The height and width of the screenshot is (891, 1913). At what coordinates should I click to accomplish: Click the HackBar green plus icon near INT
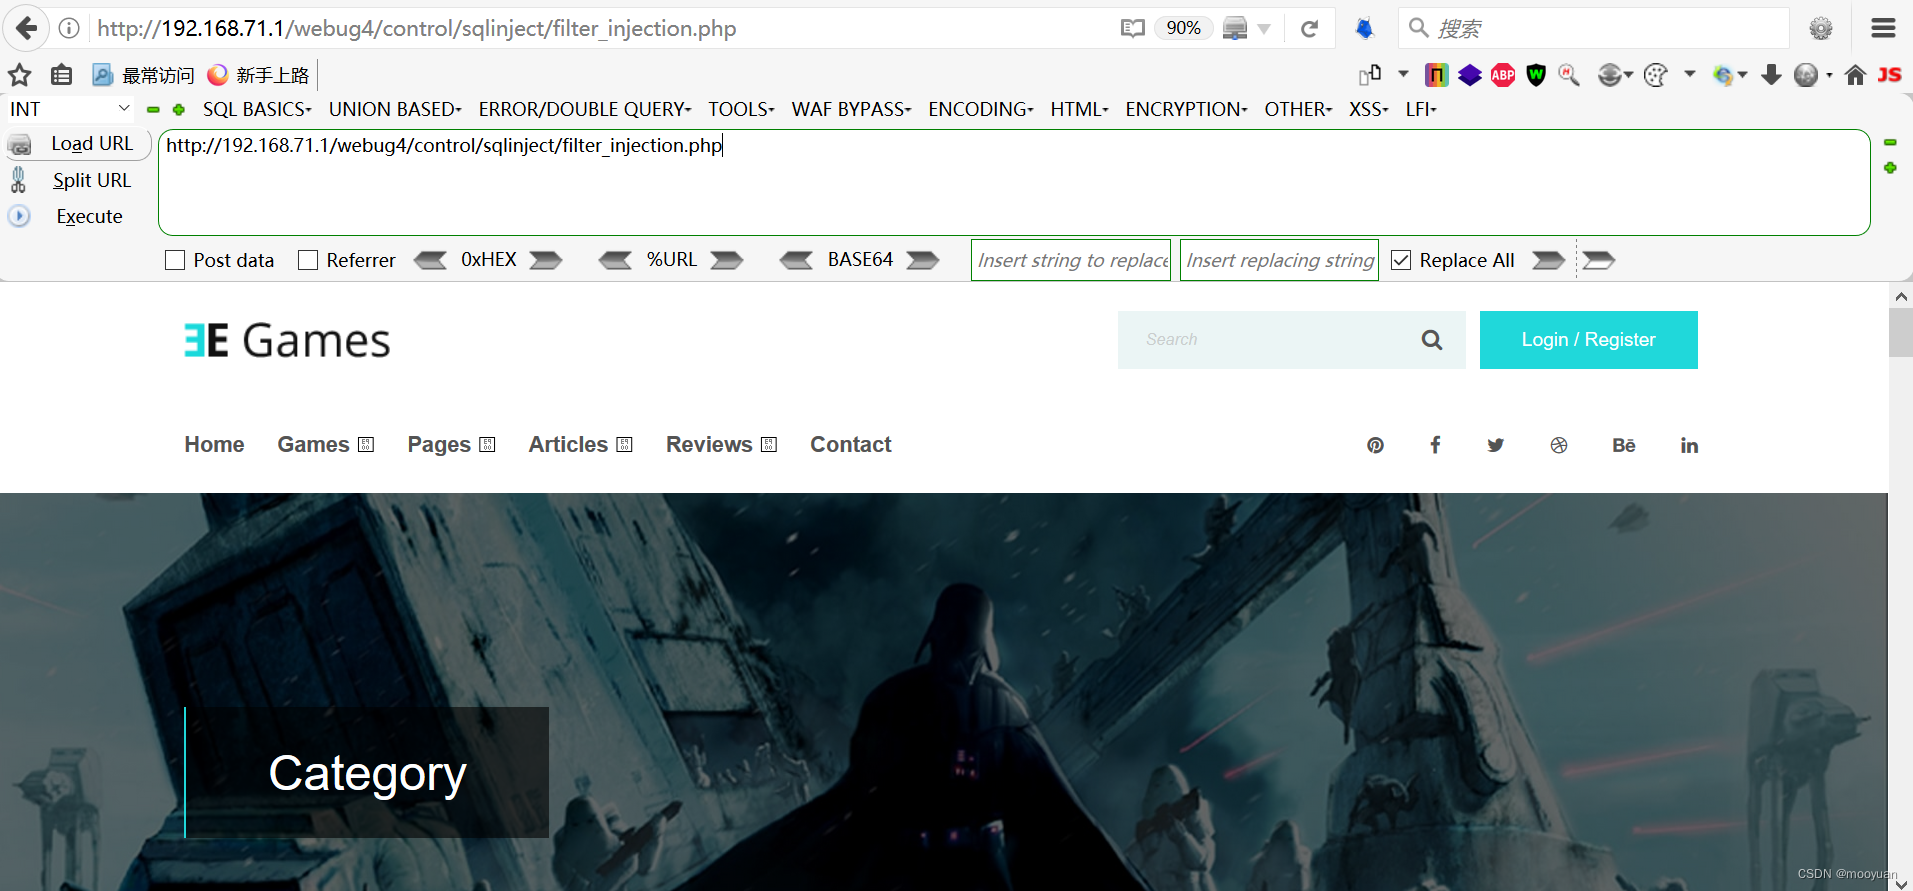(x=179, y=110)
